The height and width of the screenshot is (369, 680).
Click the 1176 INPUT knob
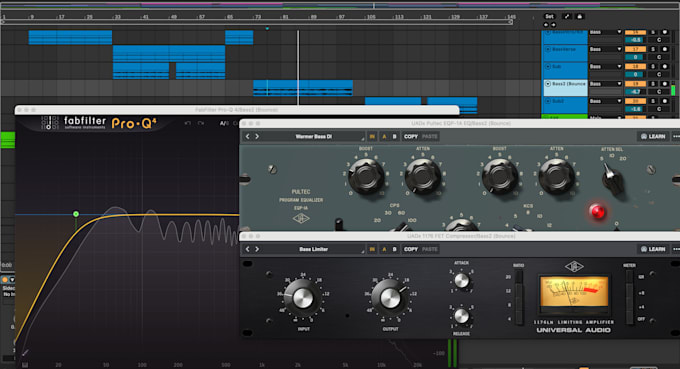[x=303, y=298]
